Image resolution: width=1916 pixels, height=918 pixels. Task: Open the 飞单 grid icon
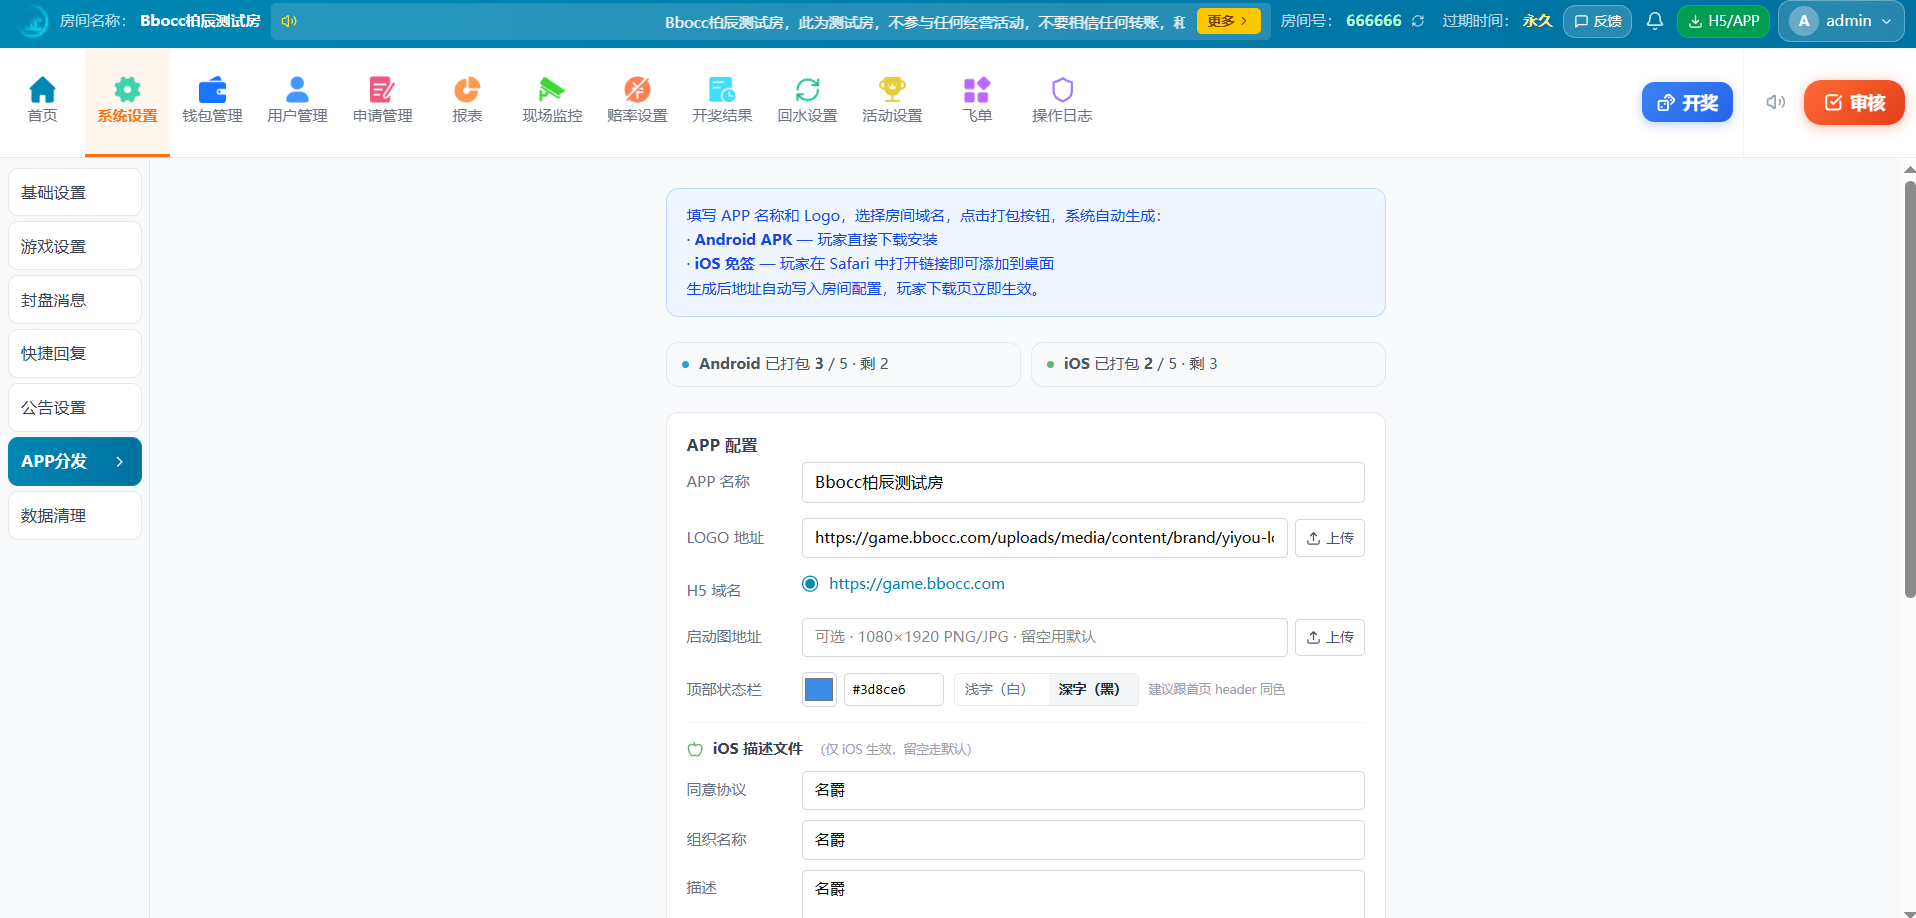pos(977,90)
